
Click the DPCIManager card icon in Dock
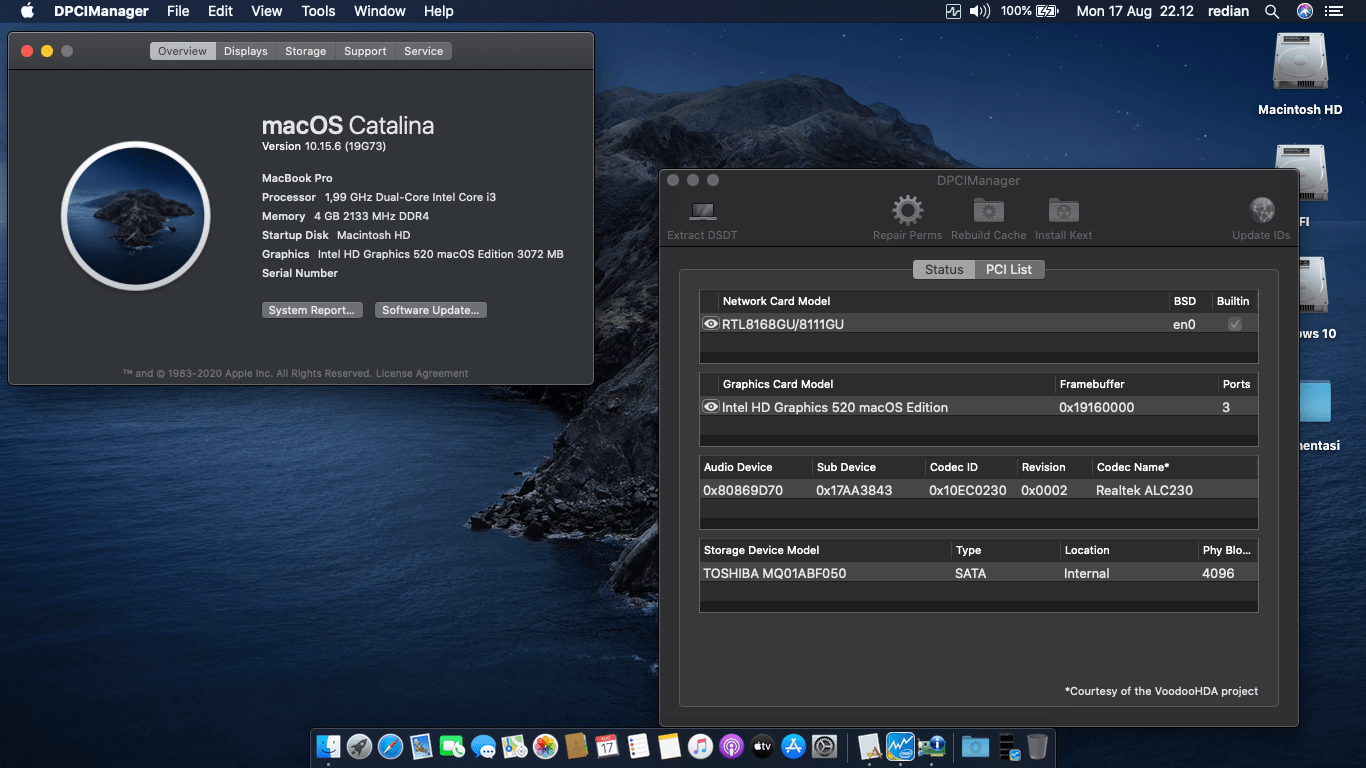pyautogui.click(x=931, y=746)
